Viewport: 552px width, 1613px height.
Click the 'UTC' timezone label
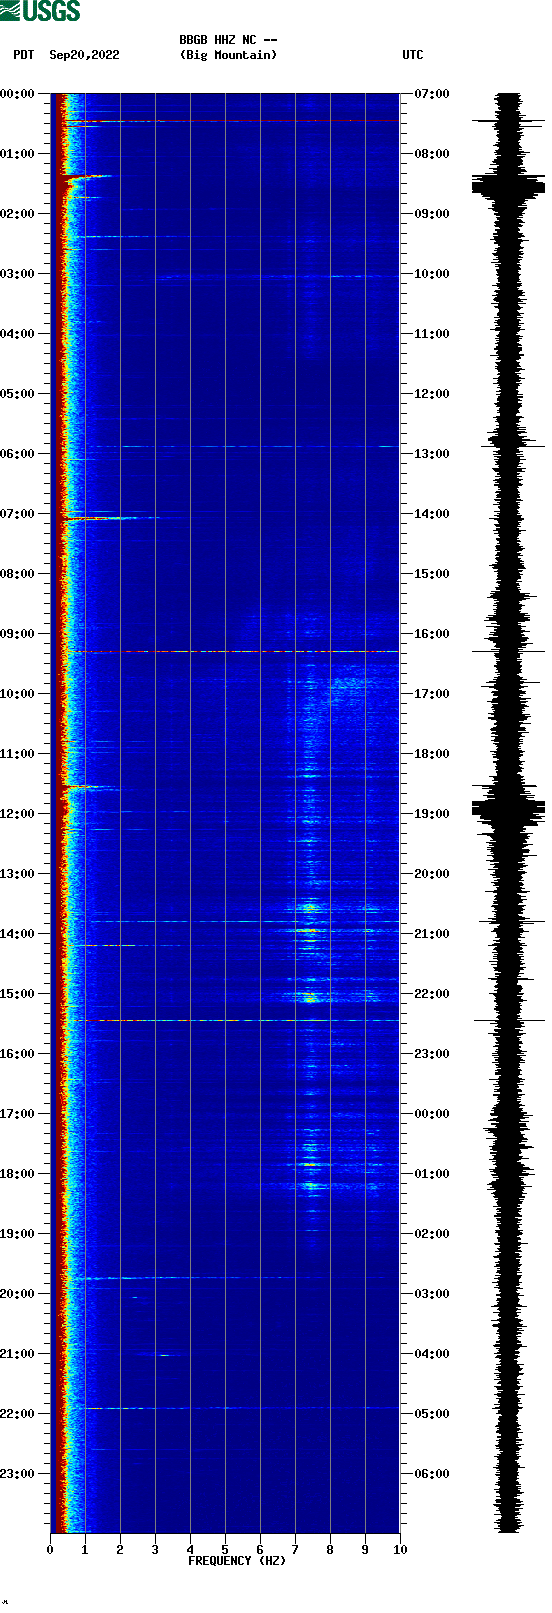point(413,55)
